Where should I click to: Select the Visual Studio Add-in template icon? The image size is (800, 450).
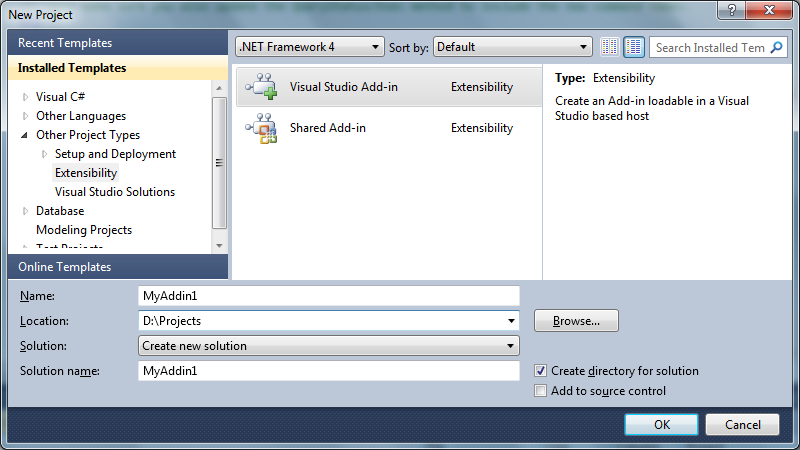261,86
